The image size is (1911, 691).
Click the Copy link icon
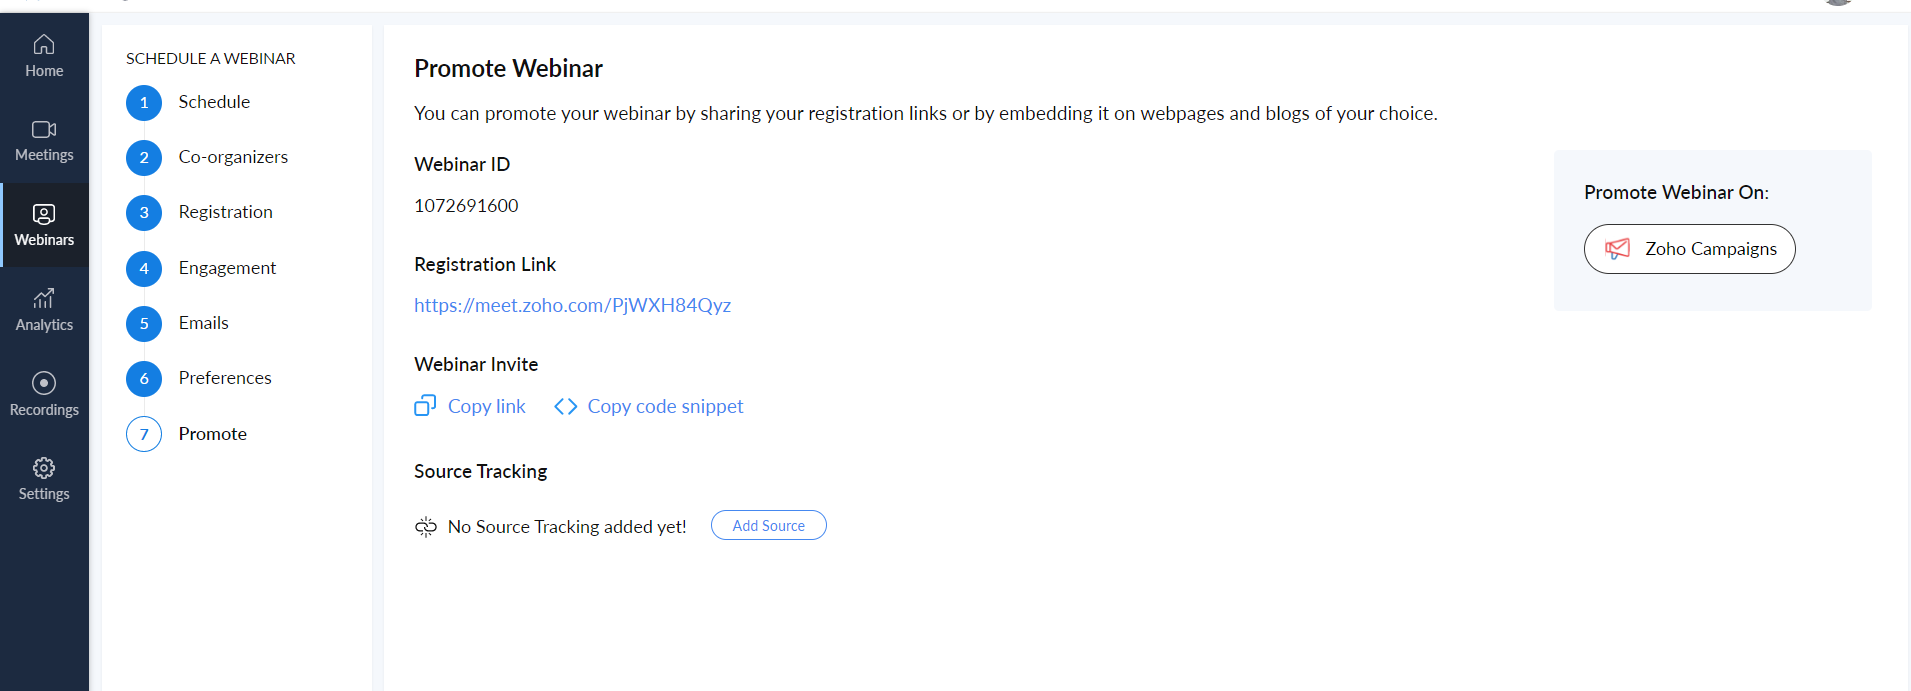coord(425,406)
